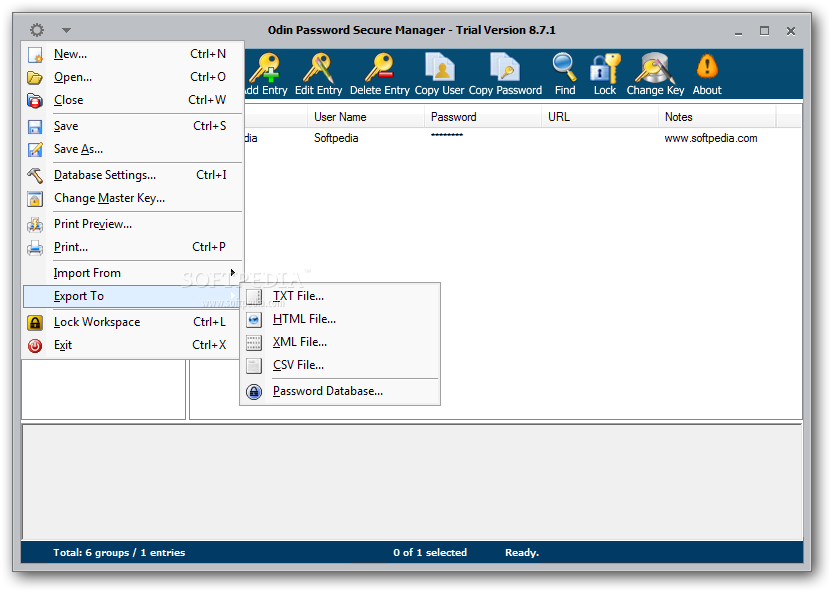Maximize the application window

click(x=764, y=31)
